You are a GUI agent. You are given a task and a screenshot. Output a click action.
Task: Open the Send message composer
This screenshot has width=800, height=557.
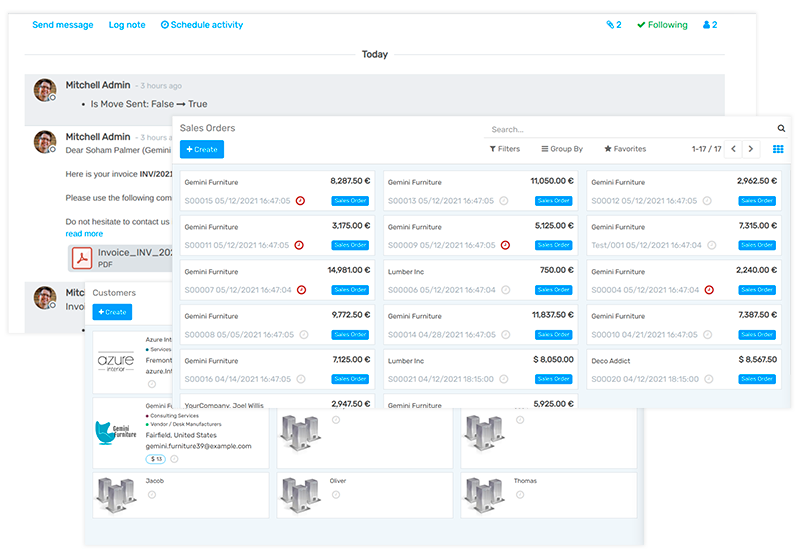63,25
